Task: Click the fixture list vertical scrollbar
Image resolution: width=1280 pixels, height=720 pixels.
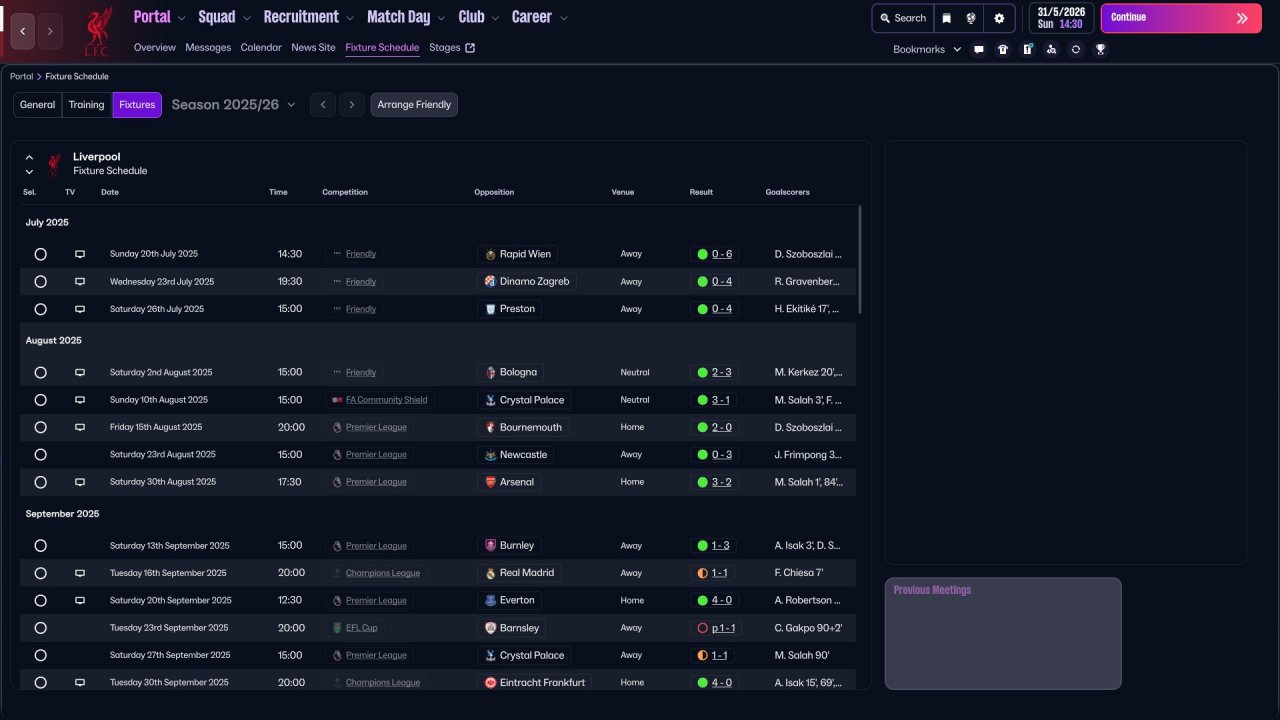Action: coord(860,260)
